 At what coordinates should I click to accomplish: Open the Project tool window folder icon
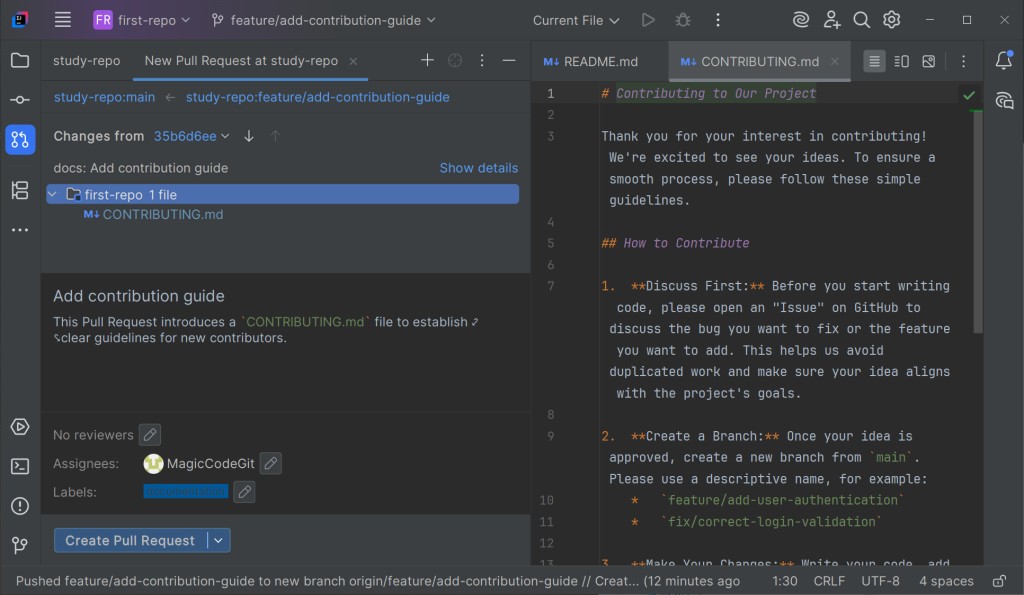click(x=20, y=61)
